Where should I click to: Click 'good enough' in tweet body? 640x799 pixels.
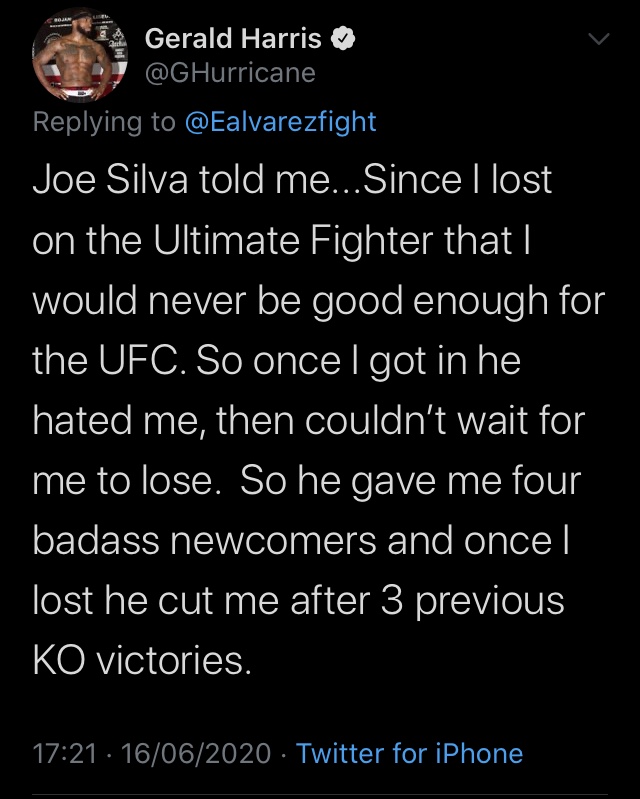click(430, 302)
